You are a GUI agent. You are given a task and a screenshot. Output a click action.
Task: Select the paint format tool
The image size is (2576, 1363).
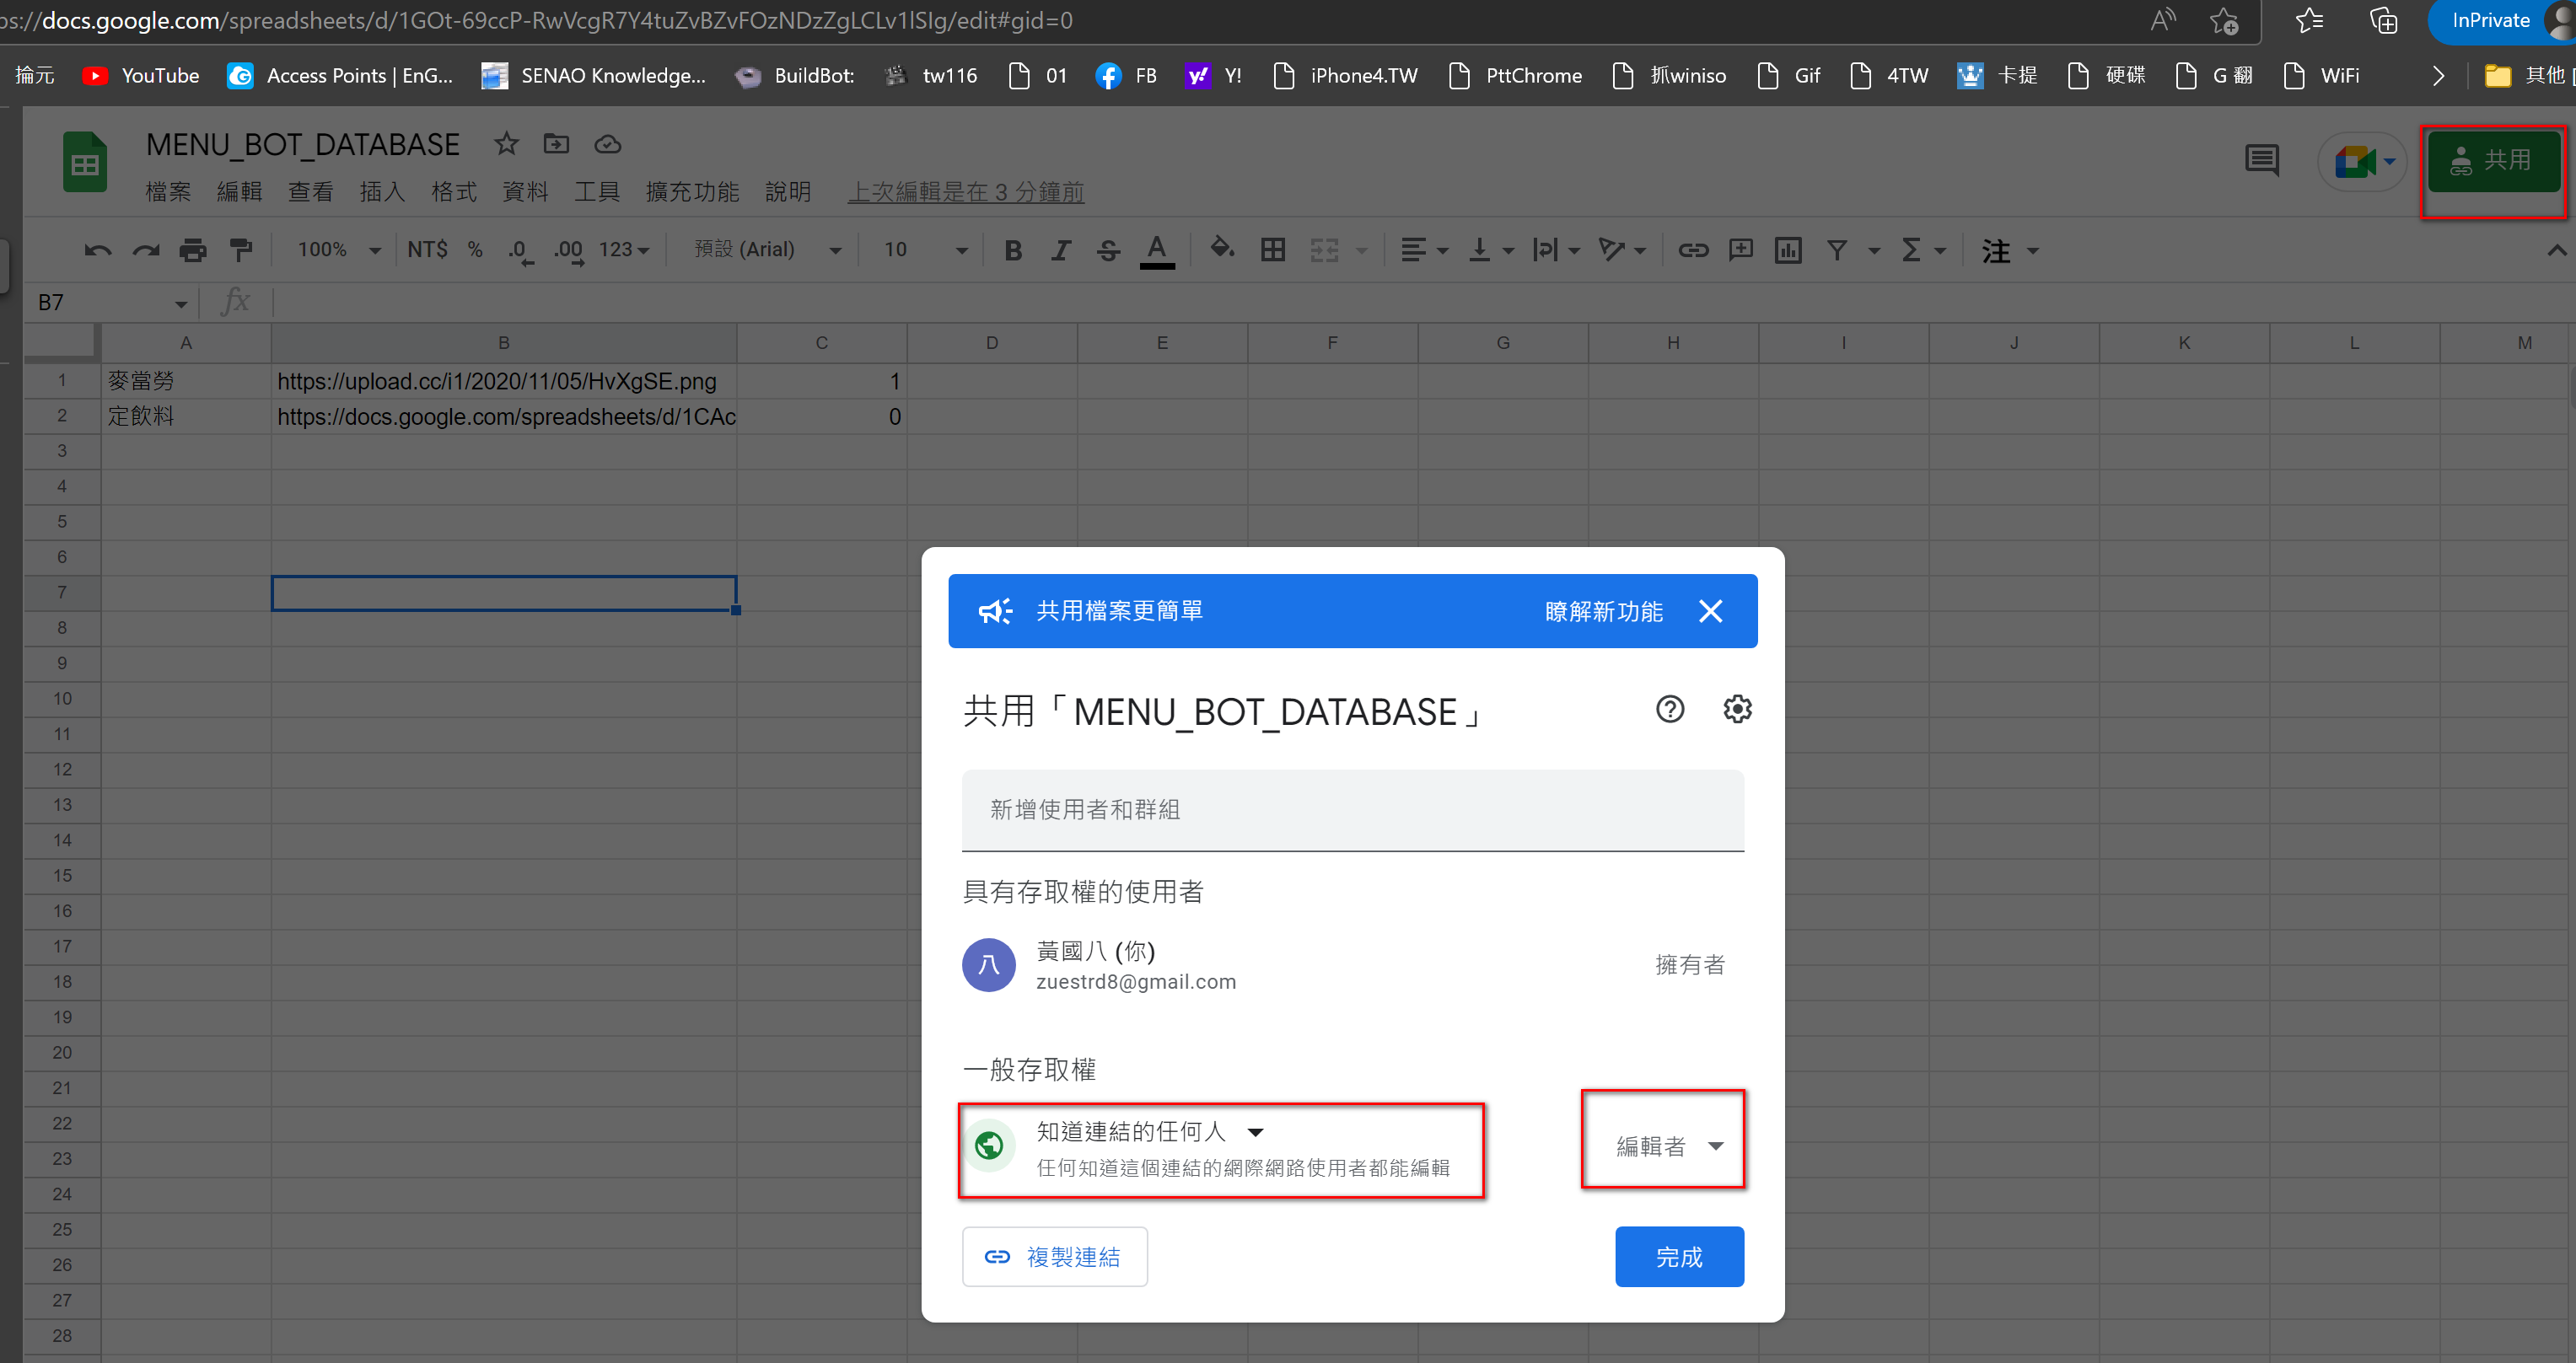(241, 250)
